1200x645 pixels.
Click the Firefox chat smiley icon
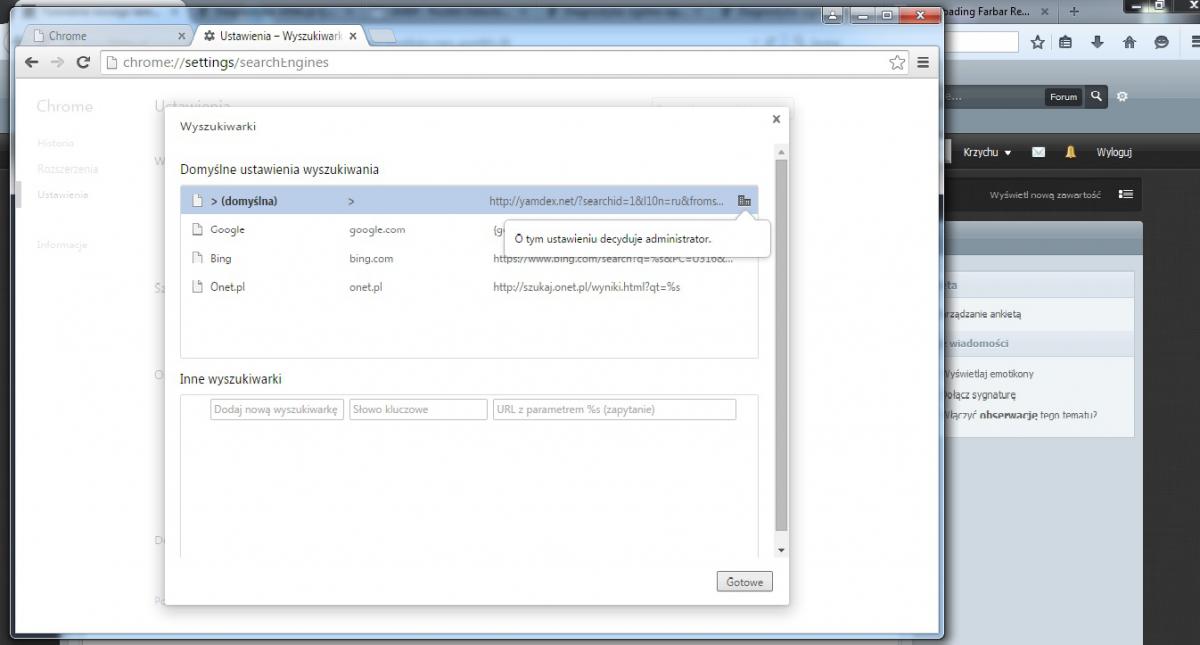tap(1162, 42)
